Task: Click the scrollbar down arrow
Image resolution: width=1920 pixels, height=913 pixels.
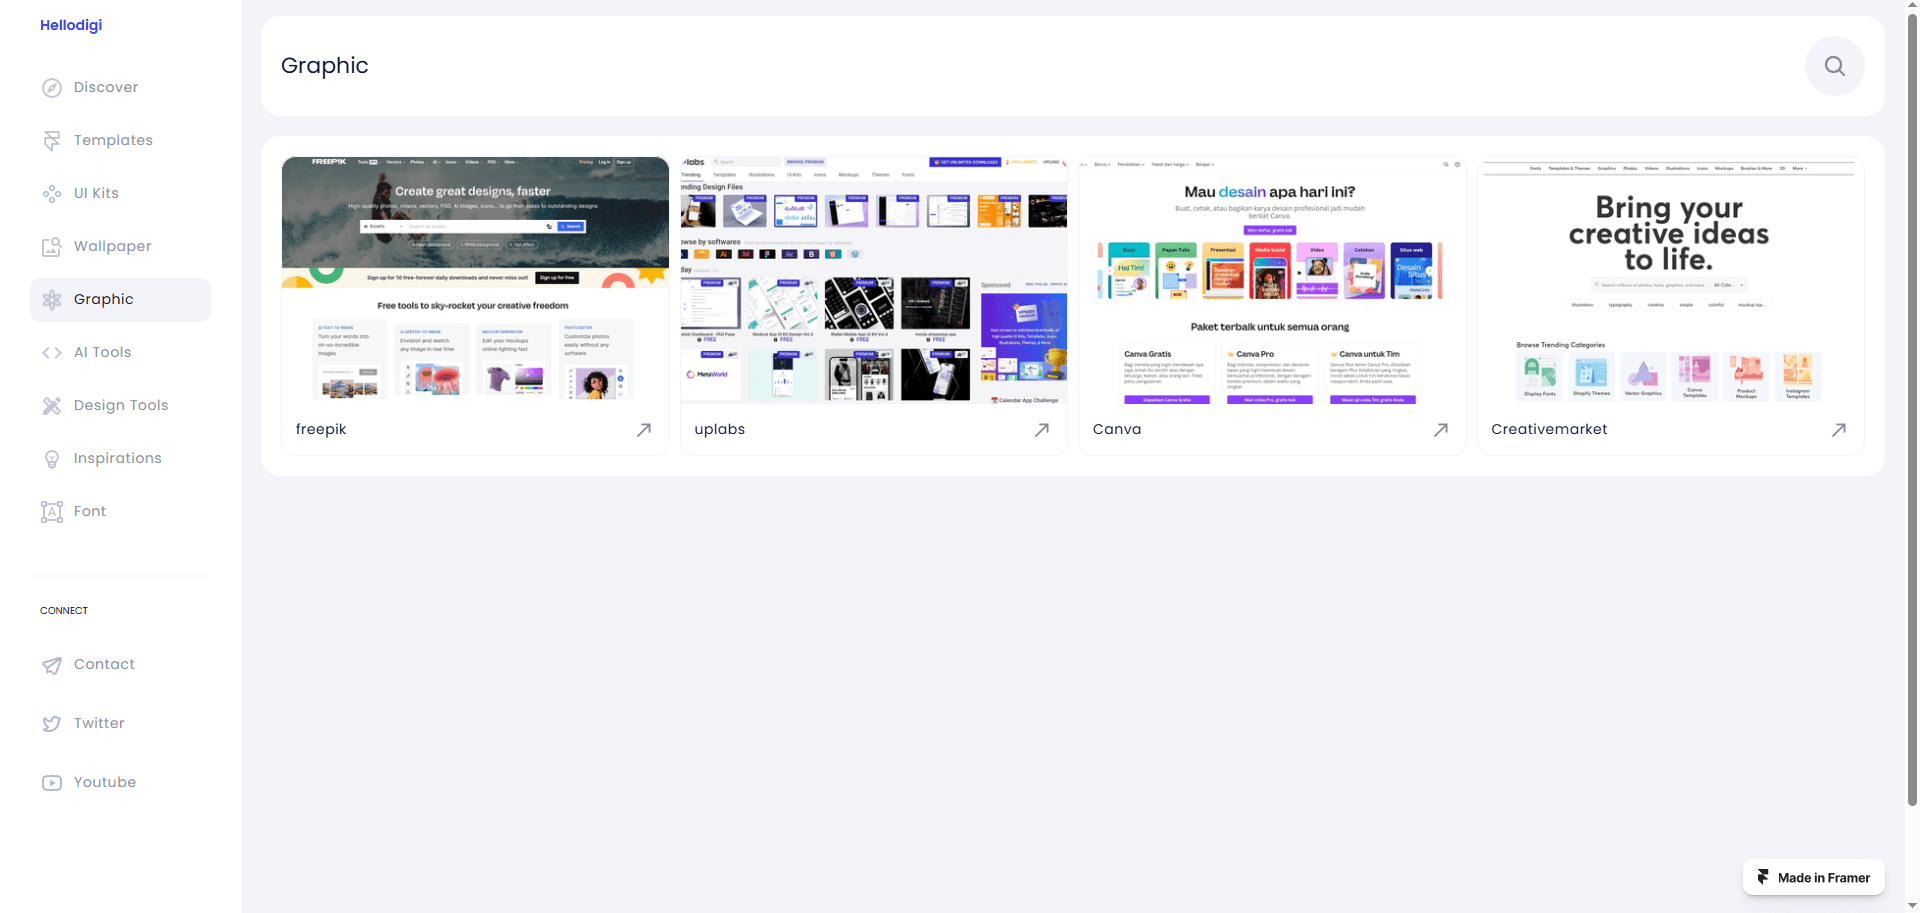Action: [1912, 905]
